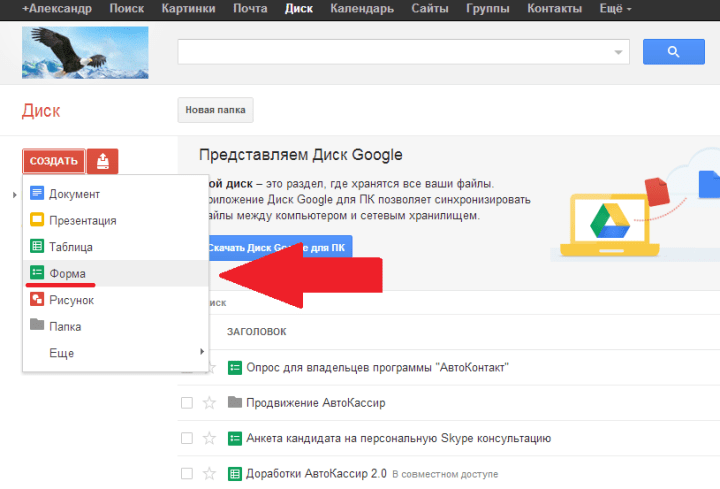The image size is (720, 489).
Task: Click the eagle logo image
Action: pos(85,52)
